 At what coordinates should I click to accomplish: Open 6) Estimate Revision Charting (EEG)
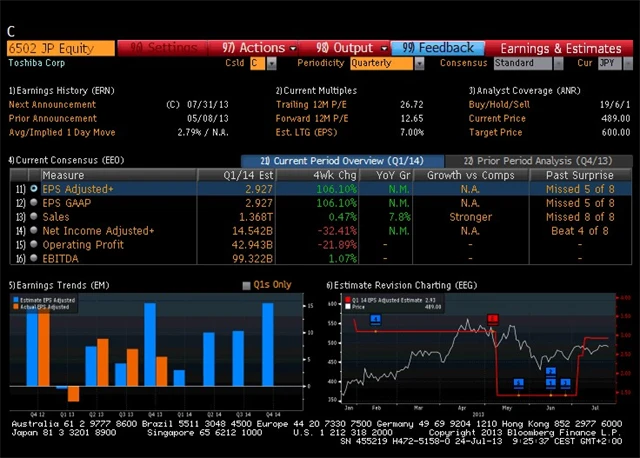(402, 285)
